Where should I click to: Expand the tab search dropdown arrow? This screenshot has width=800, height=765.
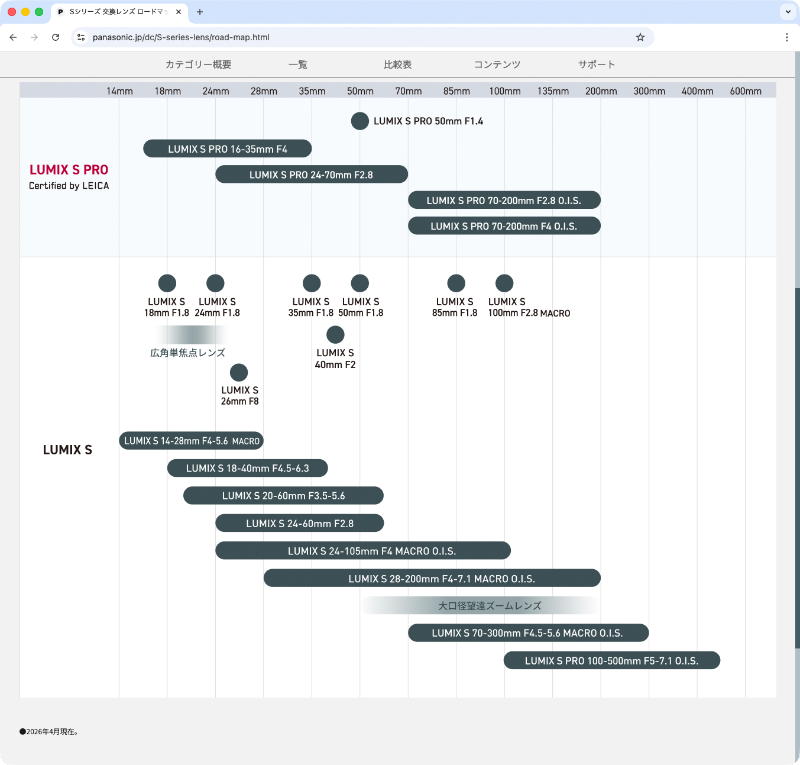pos(788,12)
